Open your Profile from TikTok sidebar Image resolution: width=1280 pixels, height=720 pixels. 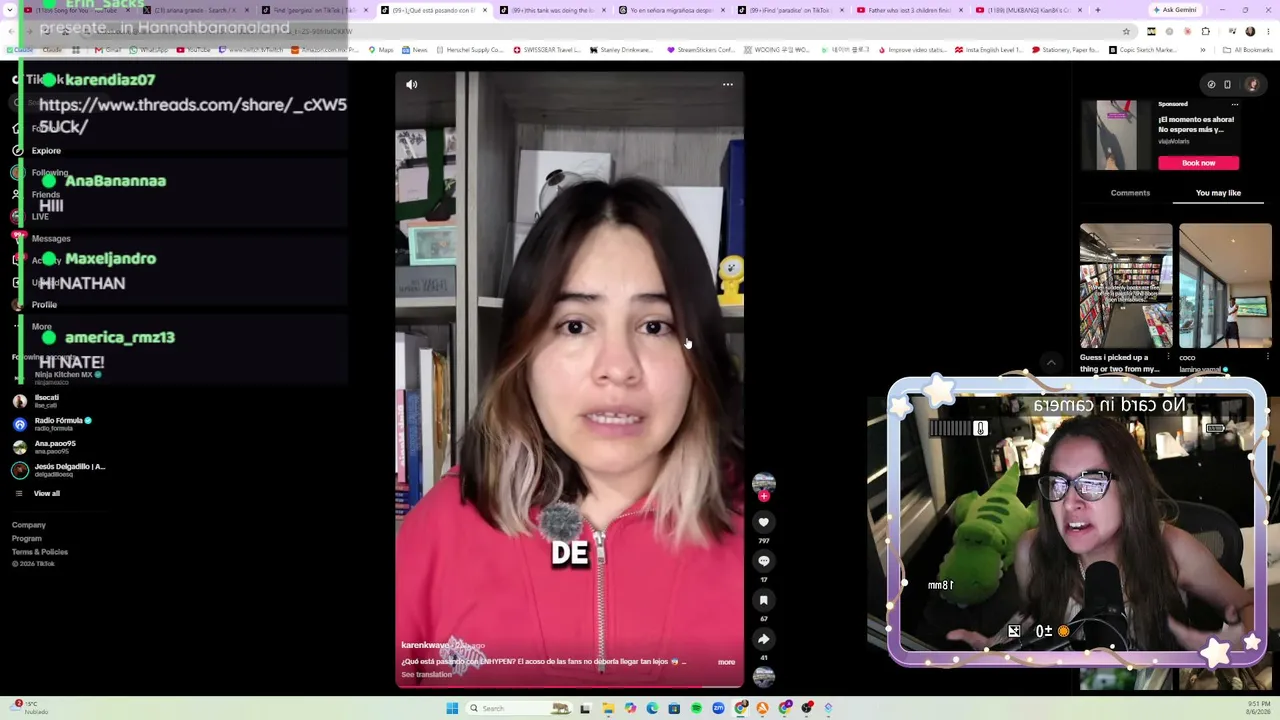pos(44,305)
